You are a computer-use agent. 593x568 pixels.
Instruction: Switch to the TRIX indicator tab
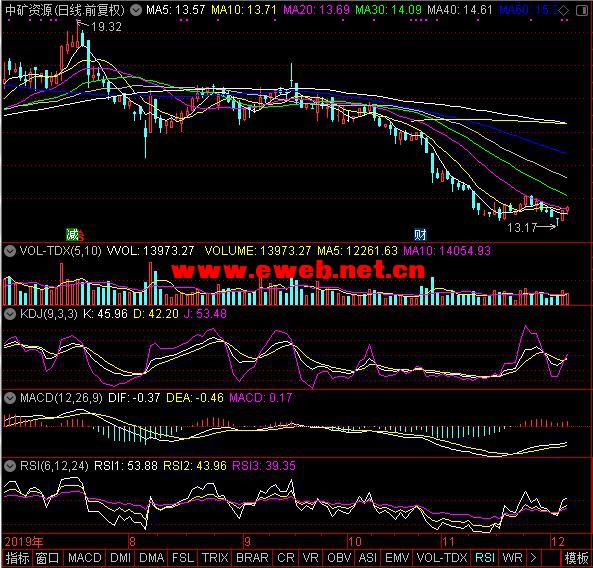pyautogui.click(x=215, y=558)
